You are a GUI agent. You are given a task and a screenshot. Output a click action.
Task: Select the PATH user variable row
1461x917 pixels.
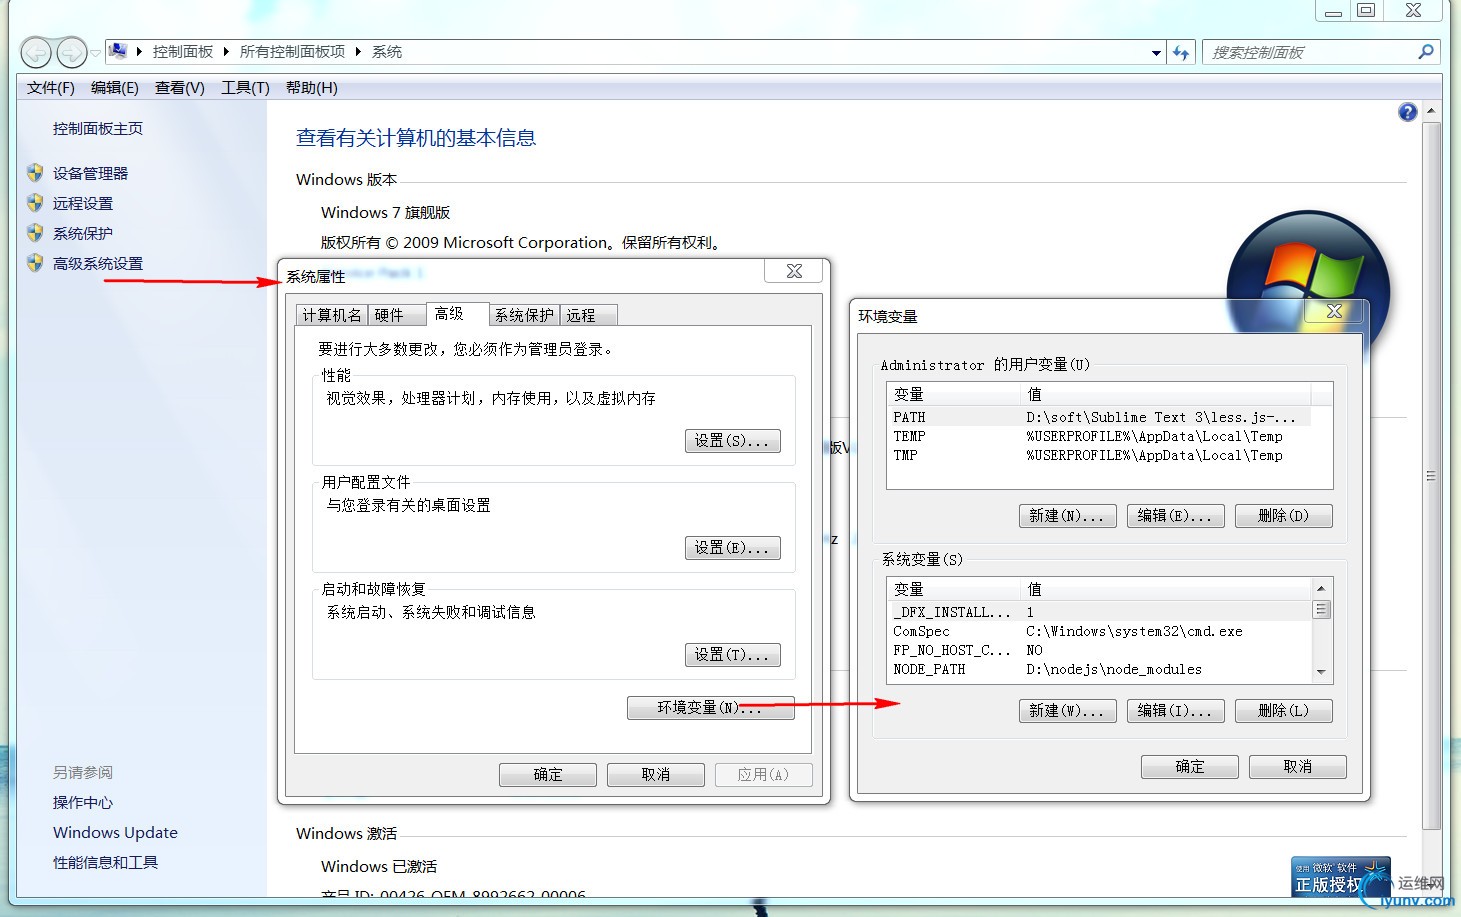(1098, 417)
